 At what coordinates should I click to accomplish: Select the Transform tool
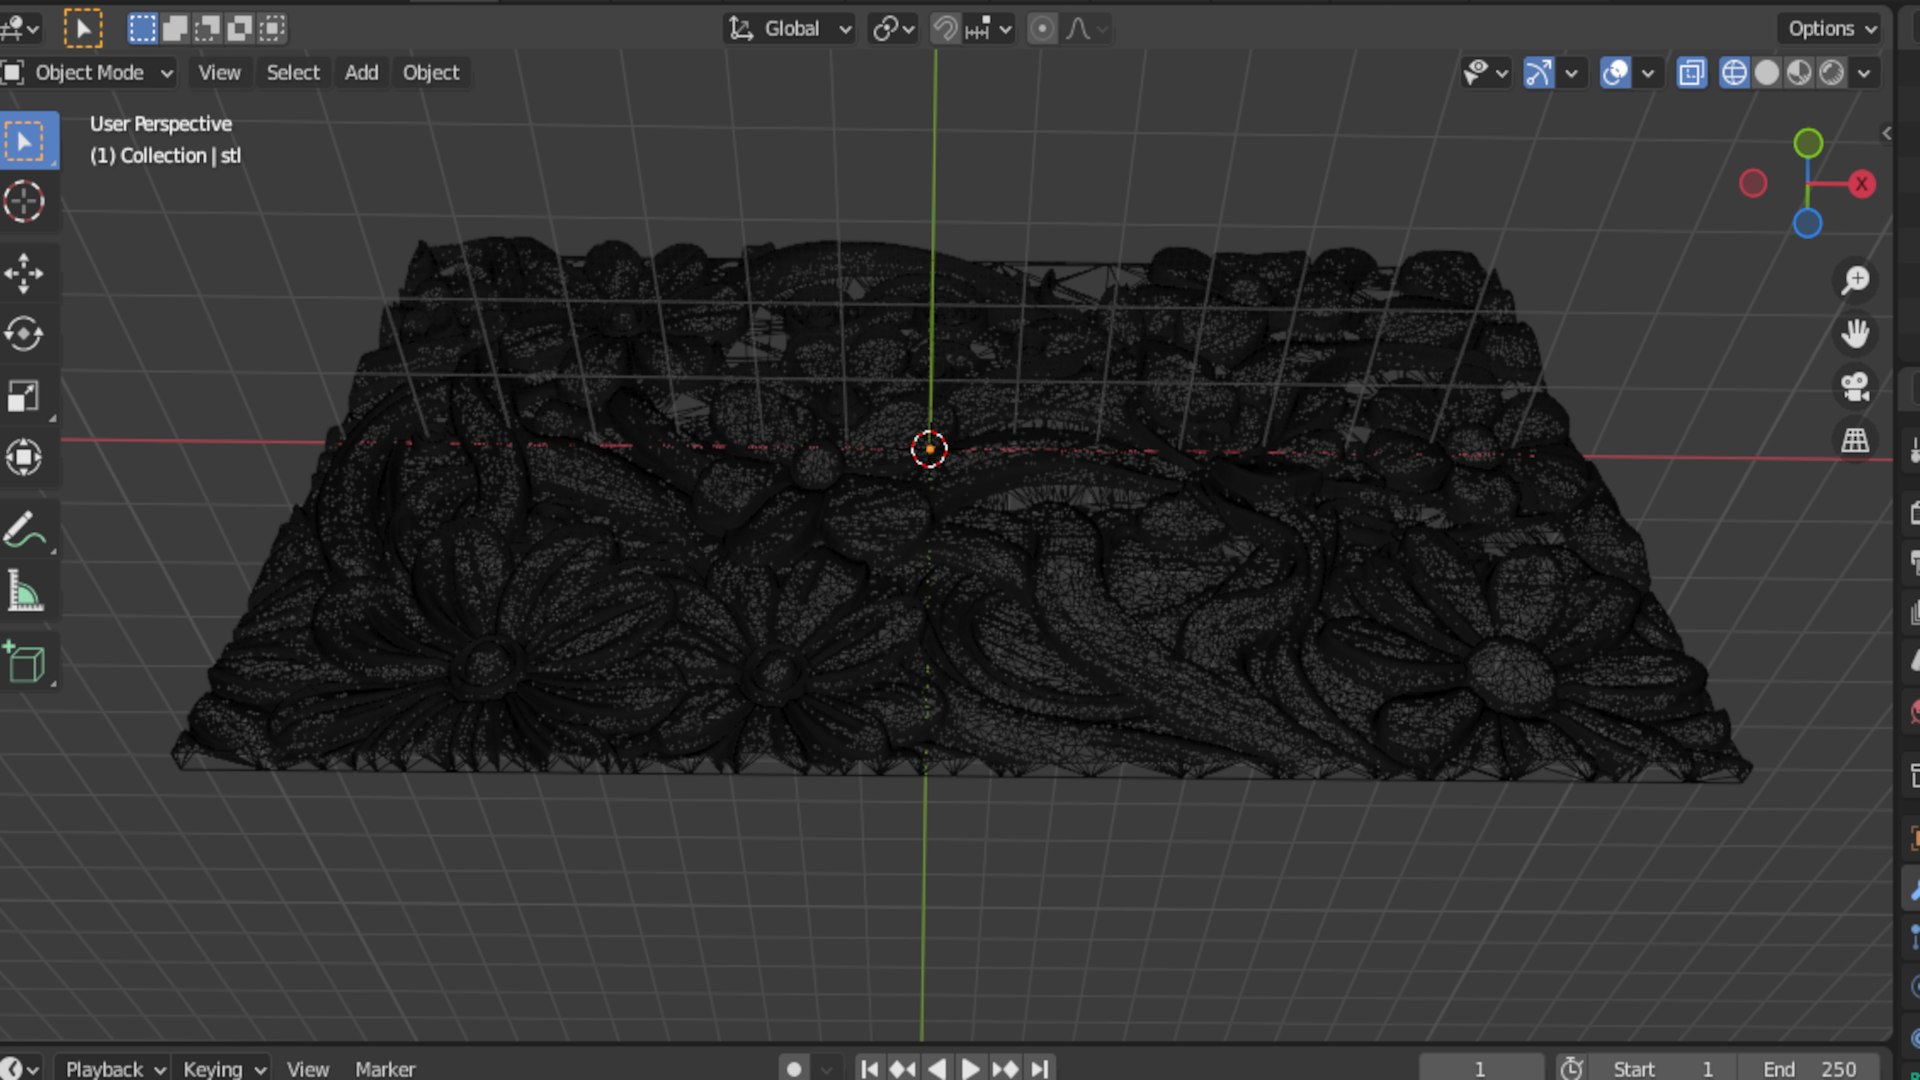(x=25, y=458)
